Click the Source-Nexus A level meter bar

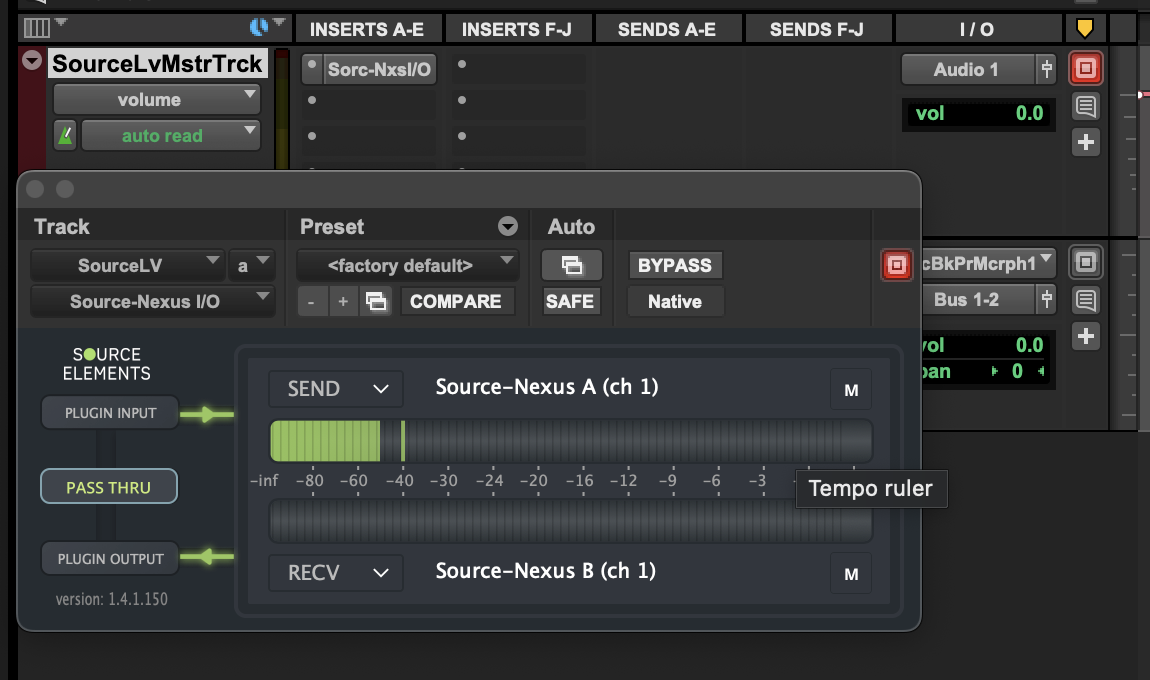click(x=570, y=441)
